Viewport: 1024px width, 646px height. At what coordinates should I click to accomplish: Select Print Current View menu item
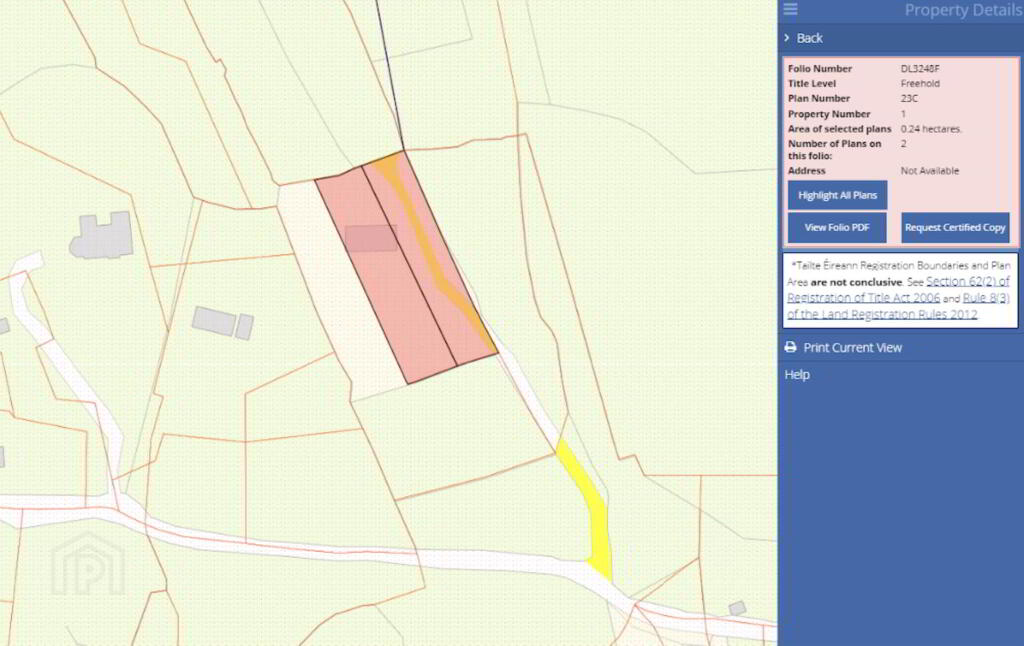click(852, 348)
